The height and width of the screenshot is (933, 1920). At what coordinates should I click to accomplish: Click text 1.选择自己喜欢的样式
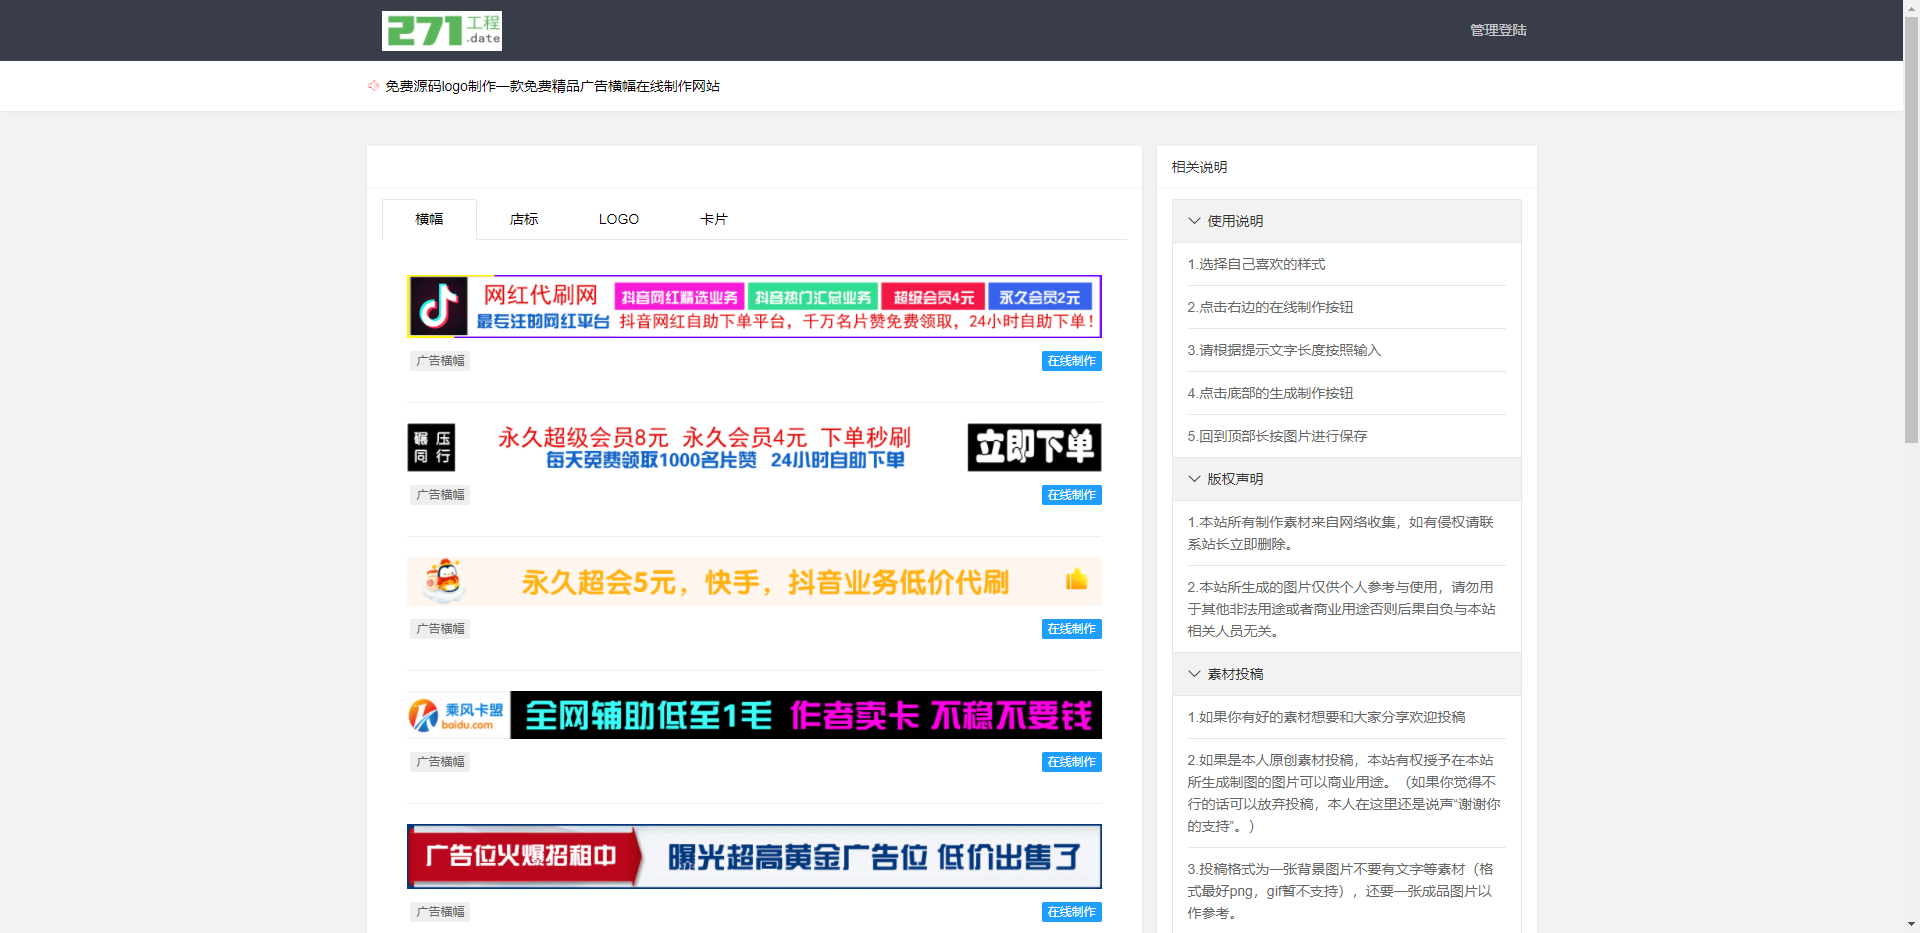(x=1256, y=264)
